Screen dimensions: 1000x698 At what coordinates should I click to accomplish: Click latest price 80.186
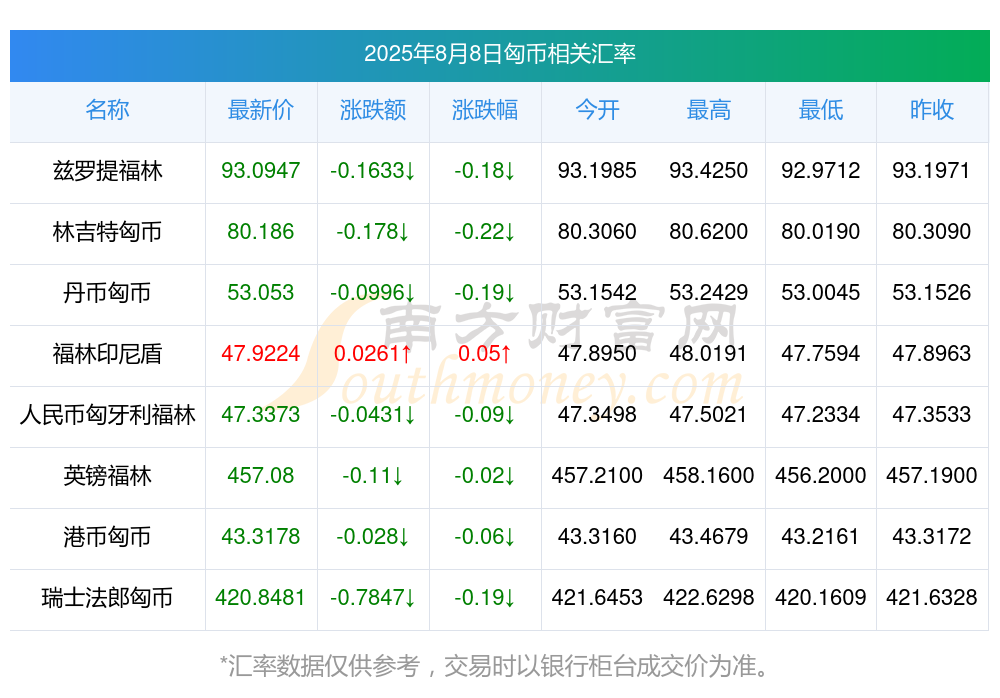pyautogui.click(x=260, y=232)
